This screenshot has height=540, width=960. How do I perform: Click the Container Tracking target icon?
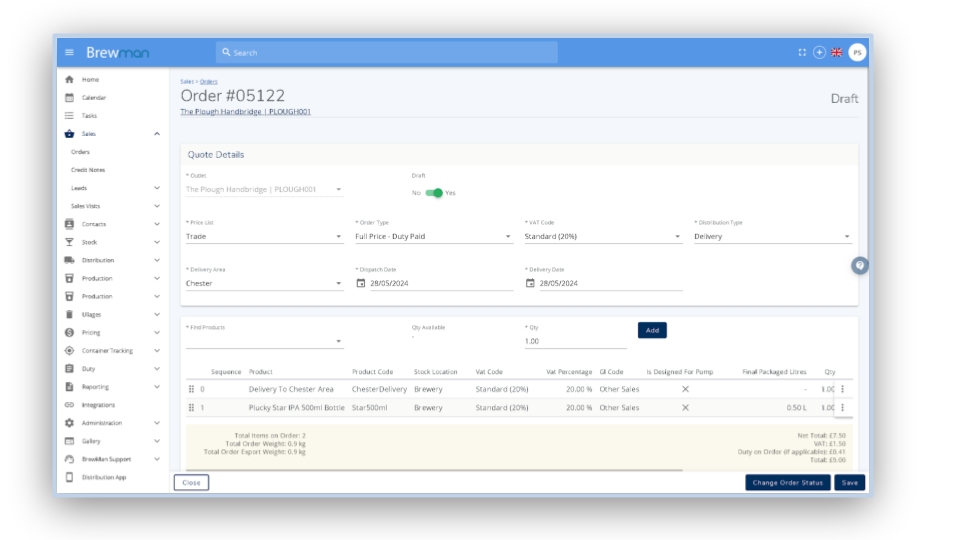69,351
